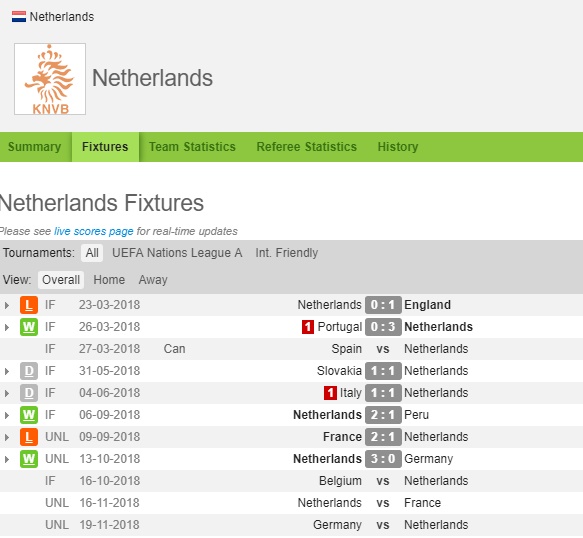583x538 pixels.
Task: Click the grey D badge for the Slovakia match
Action: (29, 371)
